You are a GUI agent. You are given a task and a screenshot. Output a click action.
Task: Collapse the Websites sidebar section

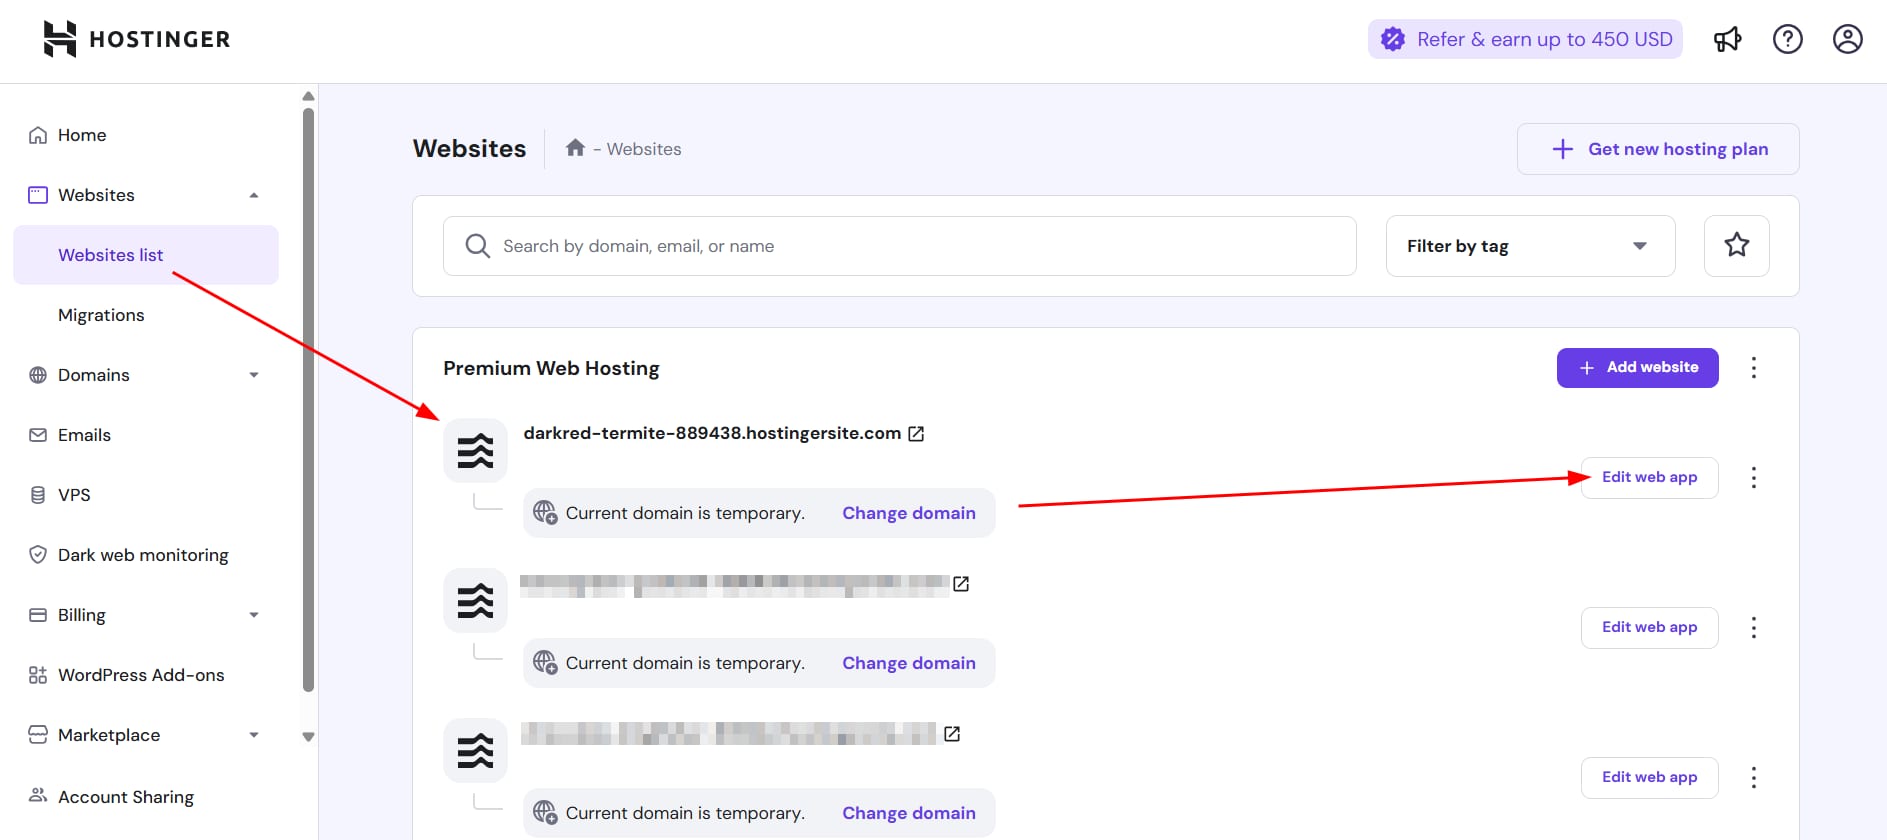(x=254, y=195)
